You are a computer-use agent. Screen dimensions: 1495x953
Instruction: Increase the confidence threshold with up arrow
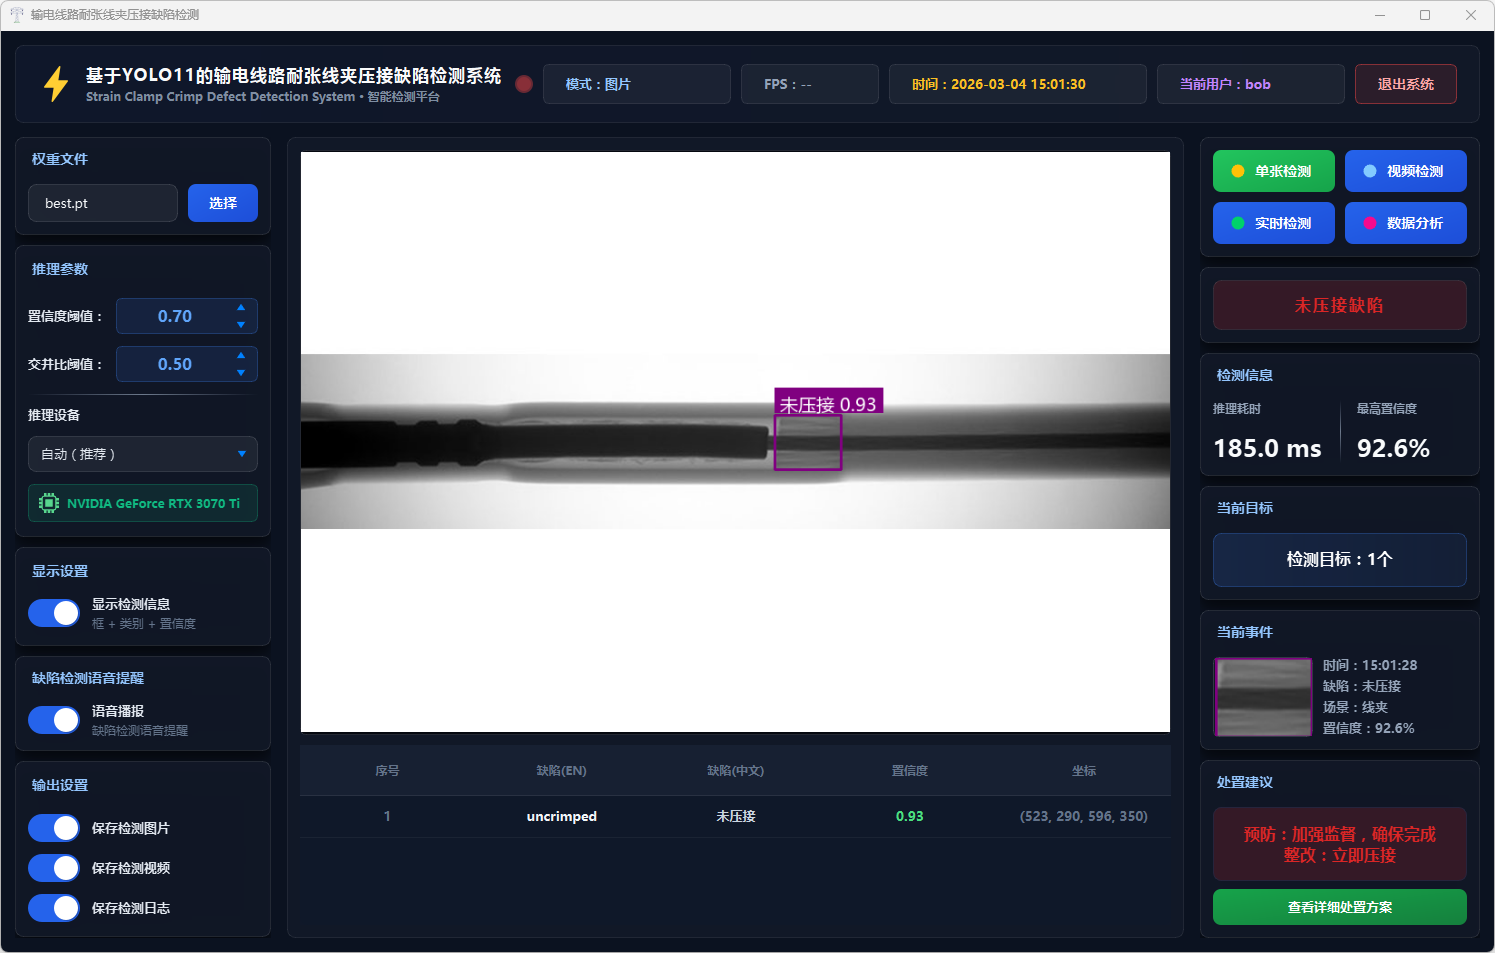(x=241, y=308)
